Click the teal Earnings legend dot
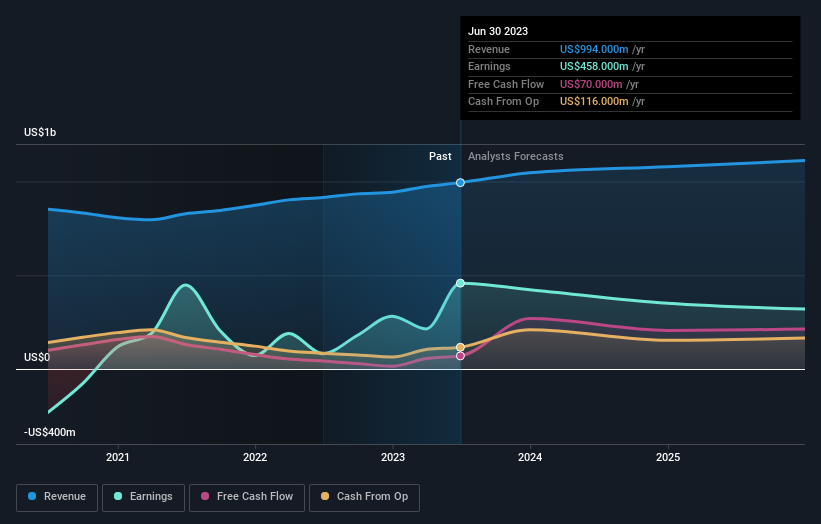The height and width of the screenshot is (524, 821). [x=118, y=496]
